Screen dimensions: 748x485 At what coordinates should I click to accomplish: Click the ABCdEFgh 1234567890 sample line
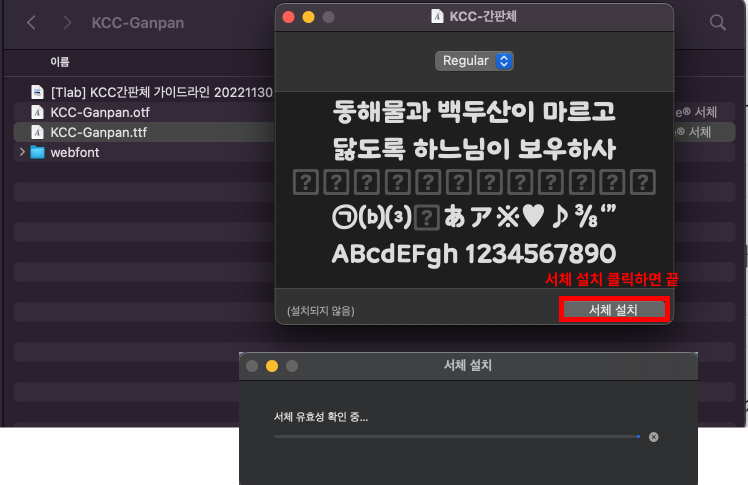(x=474, y=254)
